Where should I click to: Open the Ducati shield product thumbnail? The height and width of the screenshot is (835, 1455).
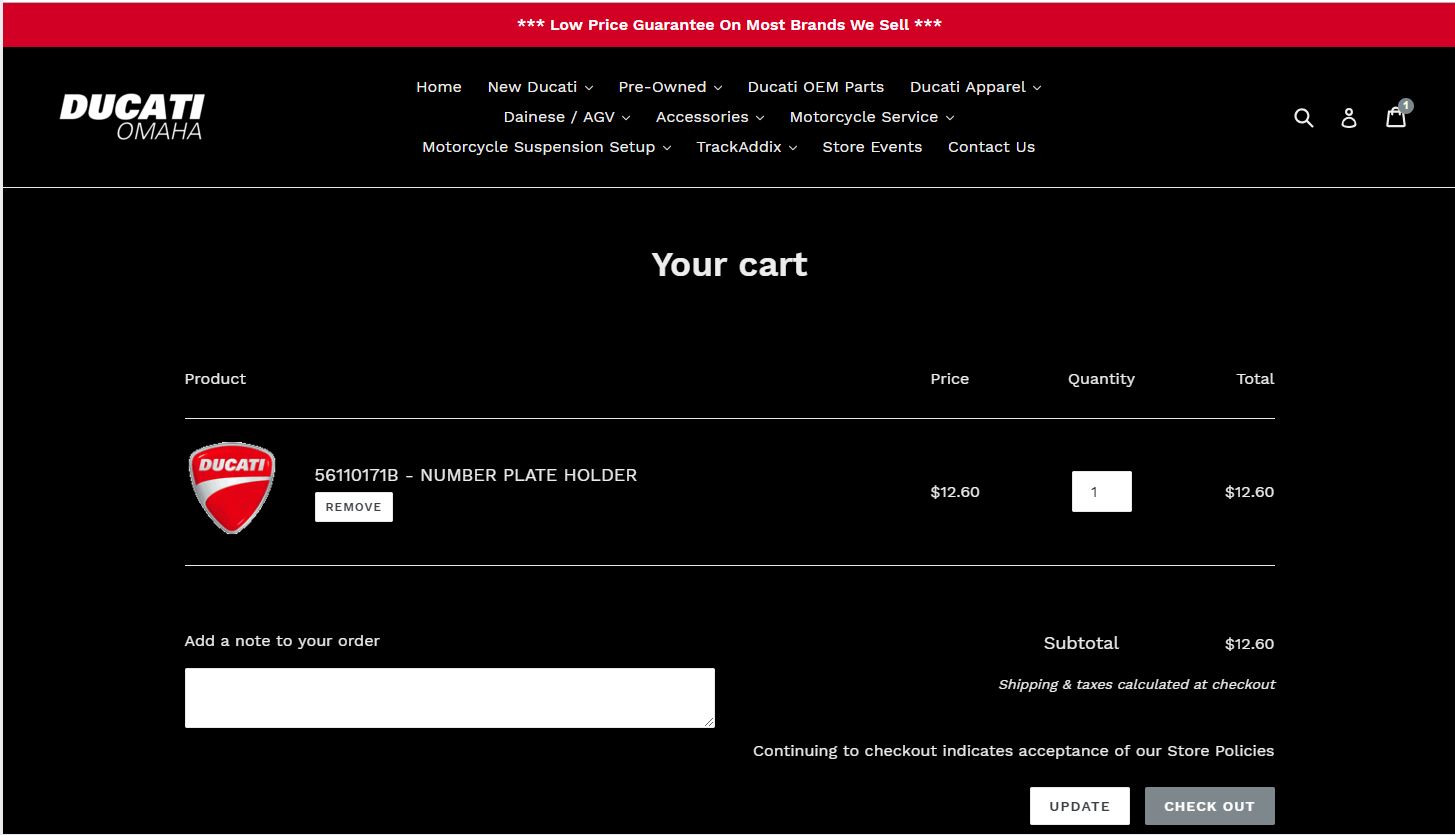(x=232, y=488)
